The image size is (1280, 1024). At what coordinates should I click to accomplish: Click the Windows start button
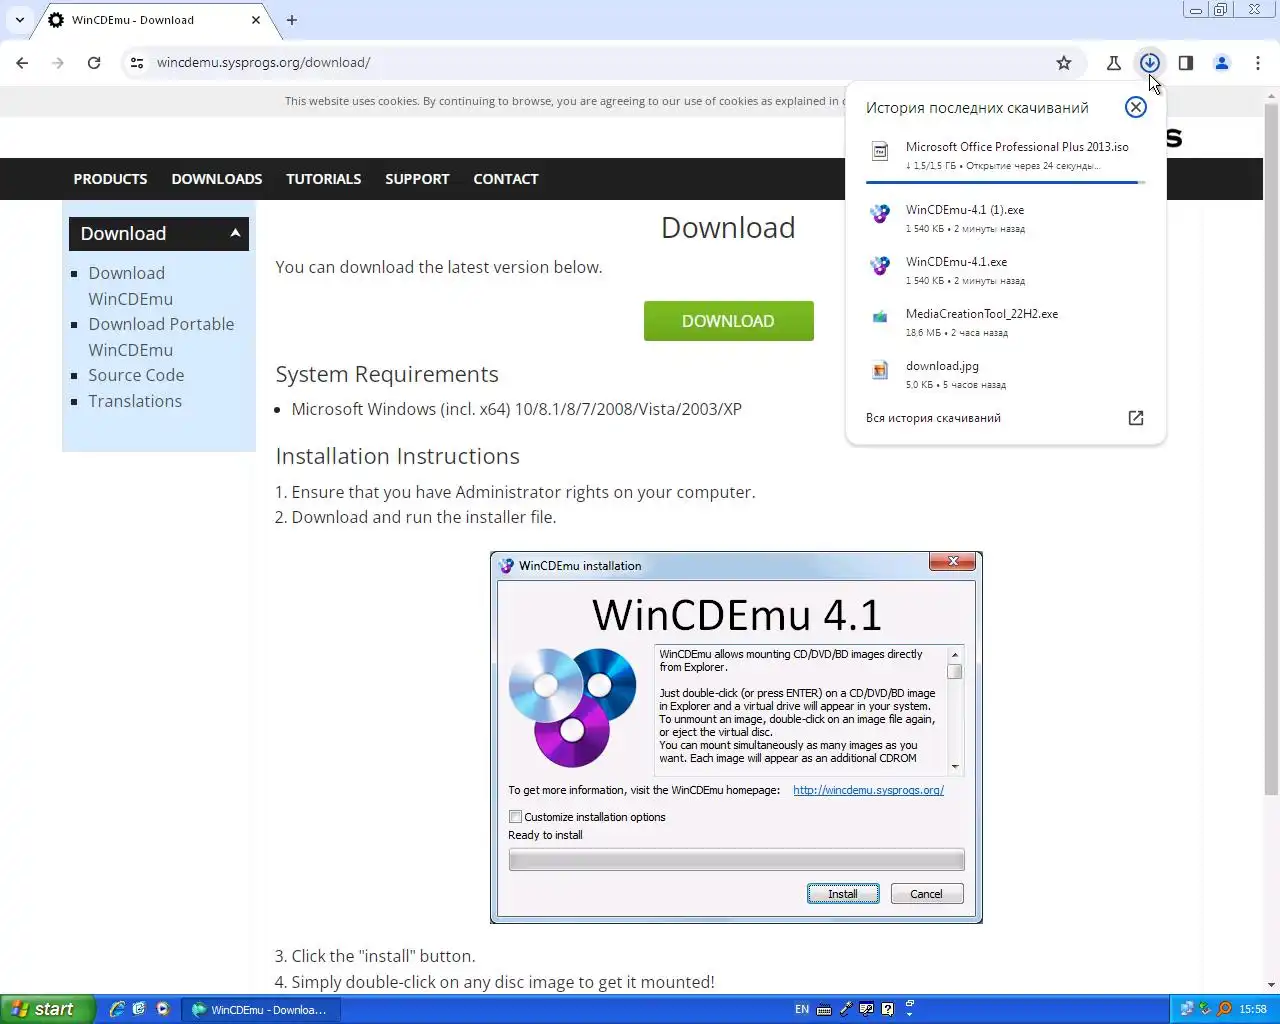(48, 1009)
